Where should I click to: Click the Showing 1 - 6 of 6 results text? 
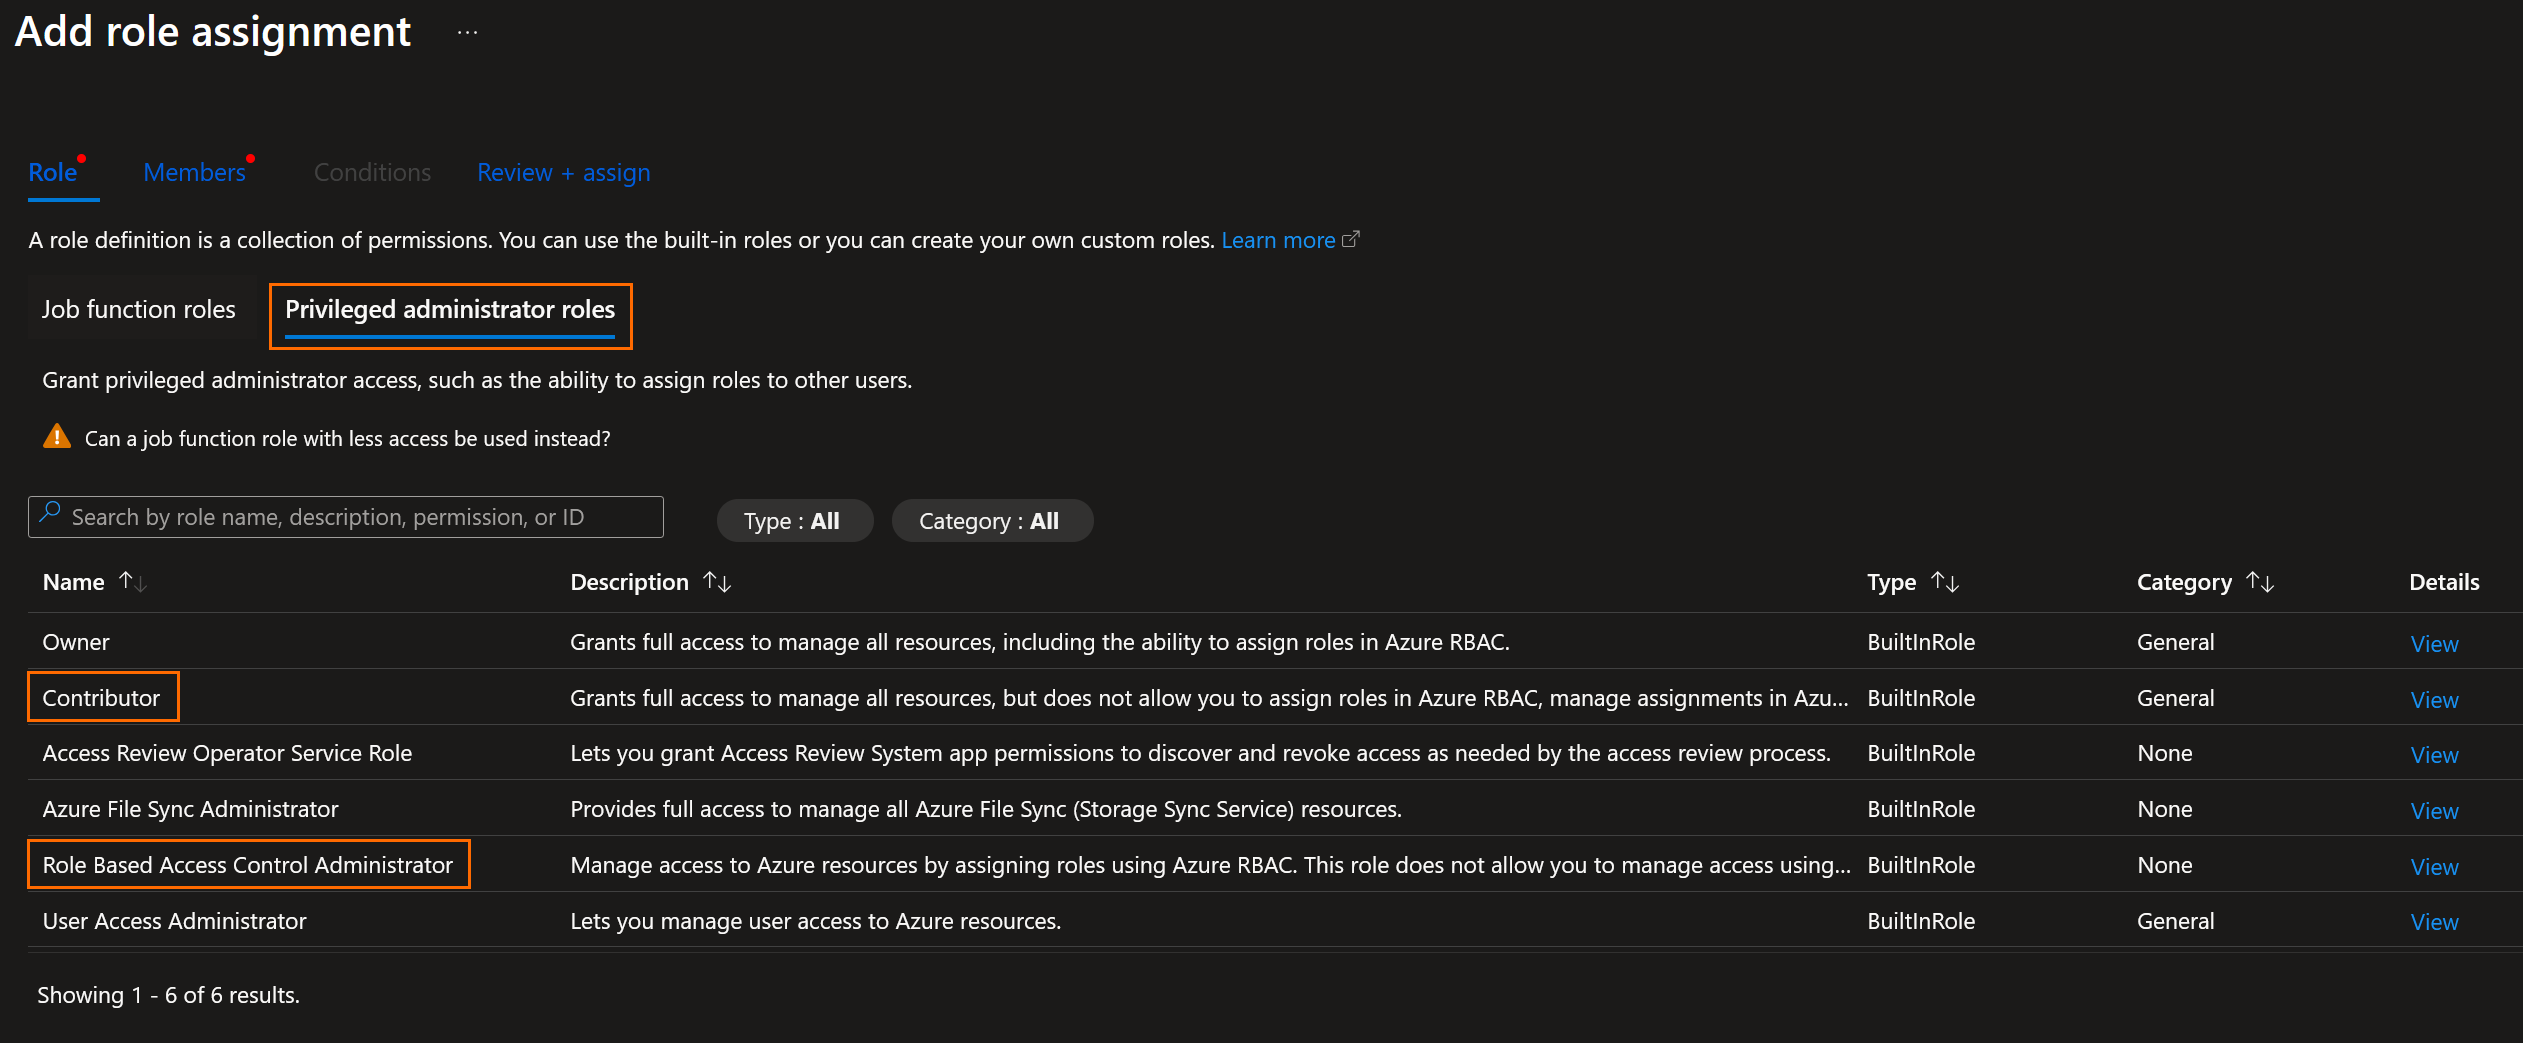[168, 995]
